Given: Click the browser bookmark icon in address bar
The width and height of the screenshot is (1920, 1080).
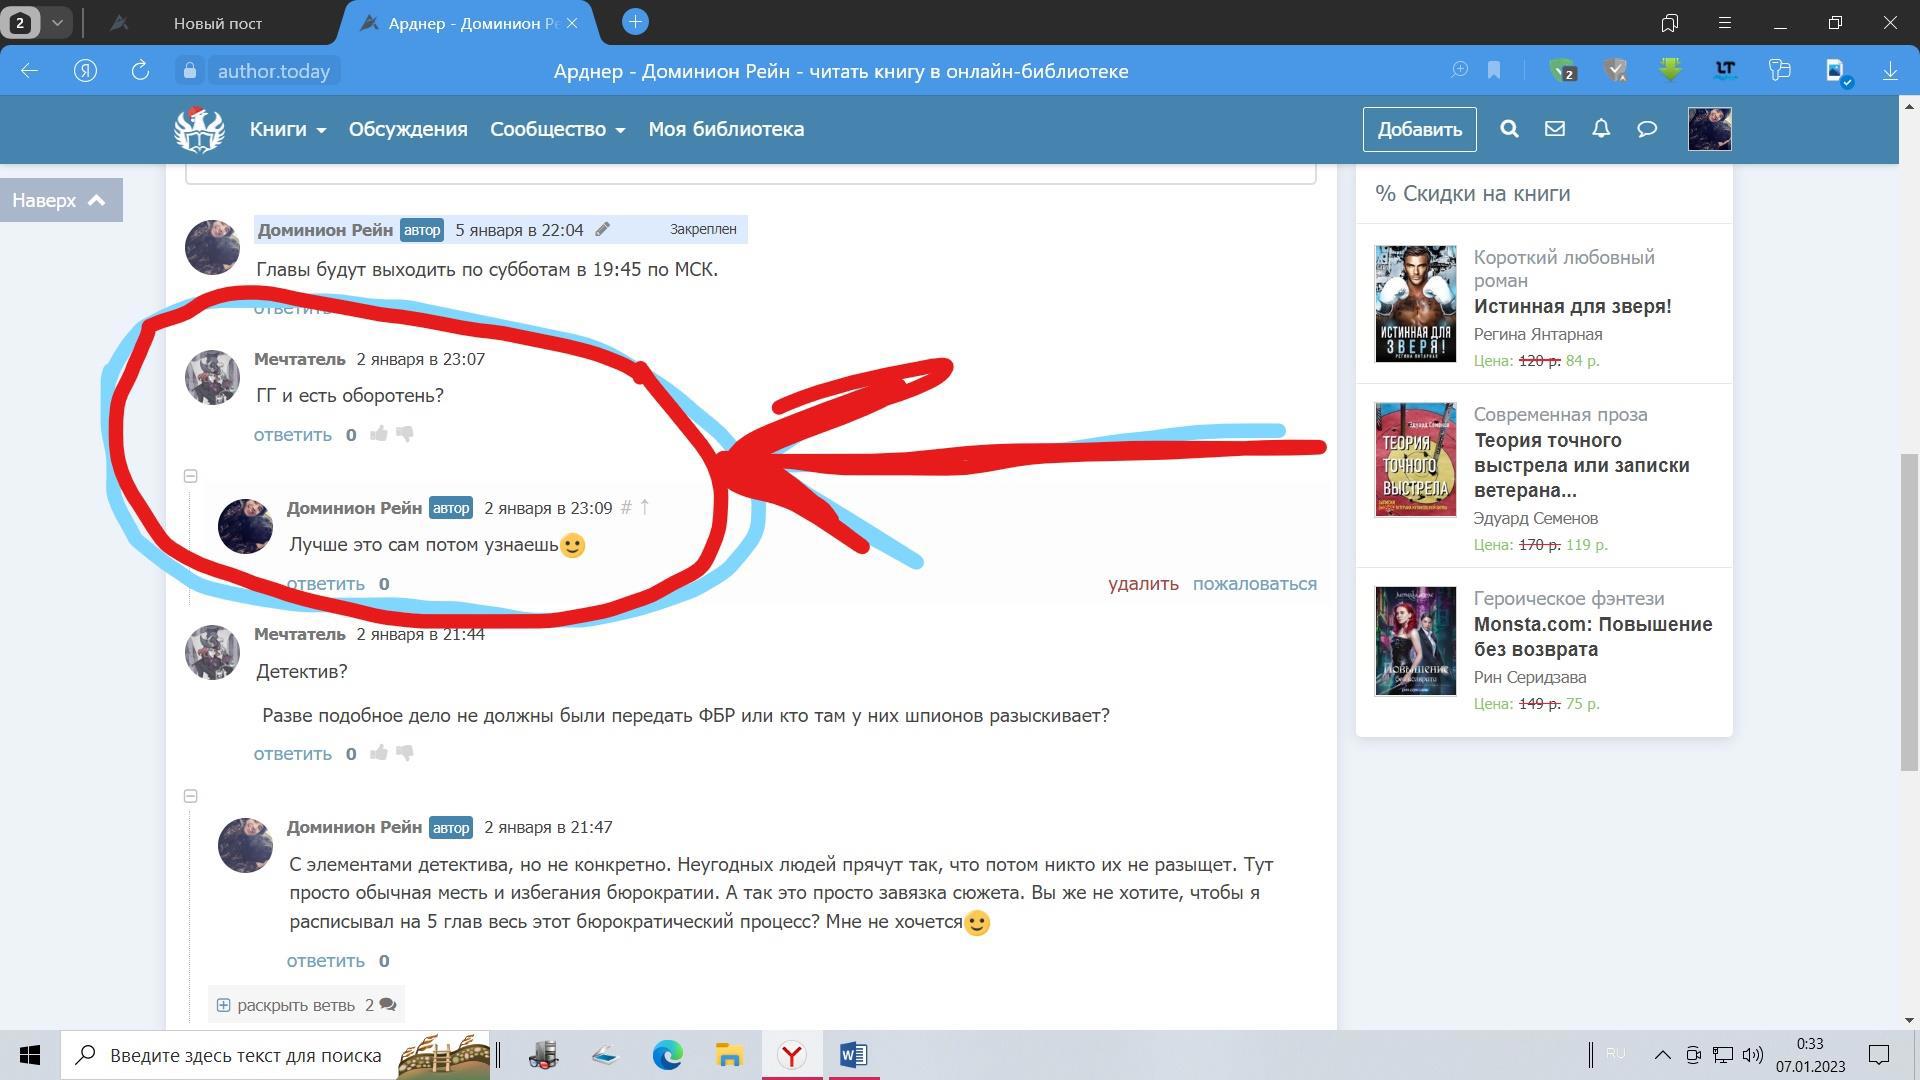Looking at the screenshot, I should click(1494, 71).
